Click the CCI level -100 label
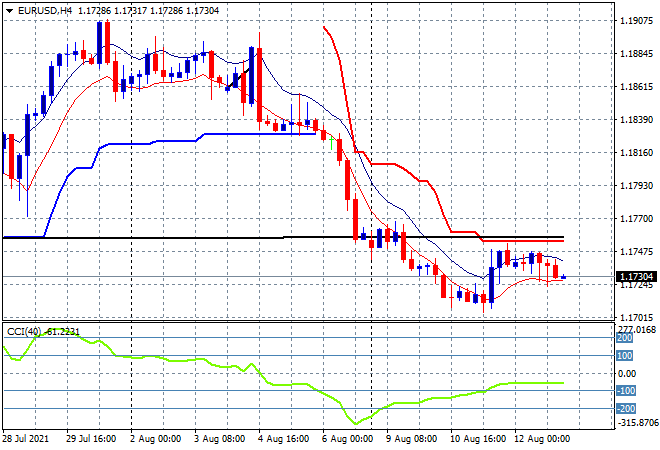The image size is (660, 450). (x=625, y=391)
